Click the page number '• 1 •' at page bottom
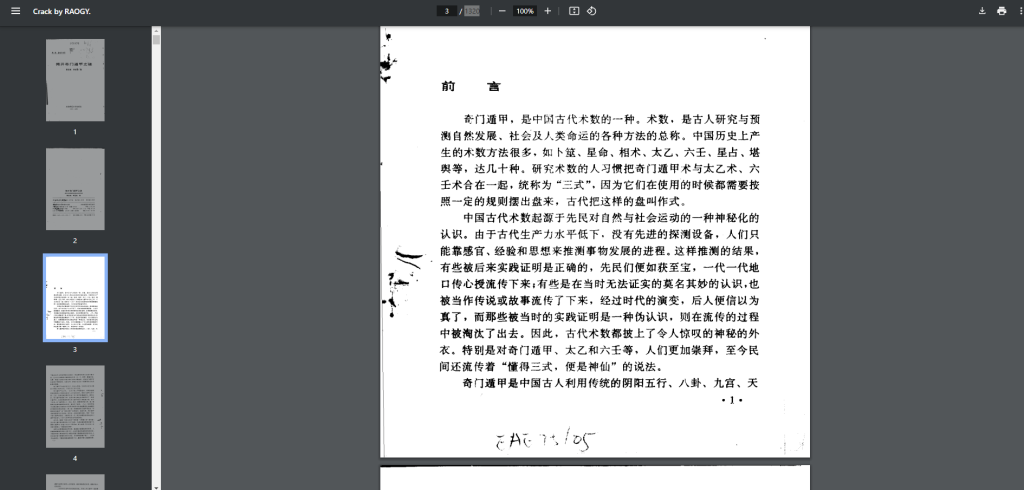Image resolution: width=1024 pixels, height=490 pixels. [732, 400]
